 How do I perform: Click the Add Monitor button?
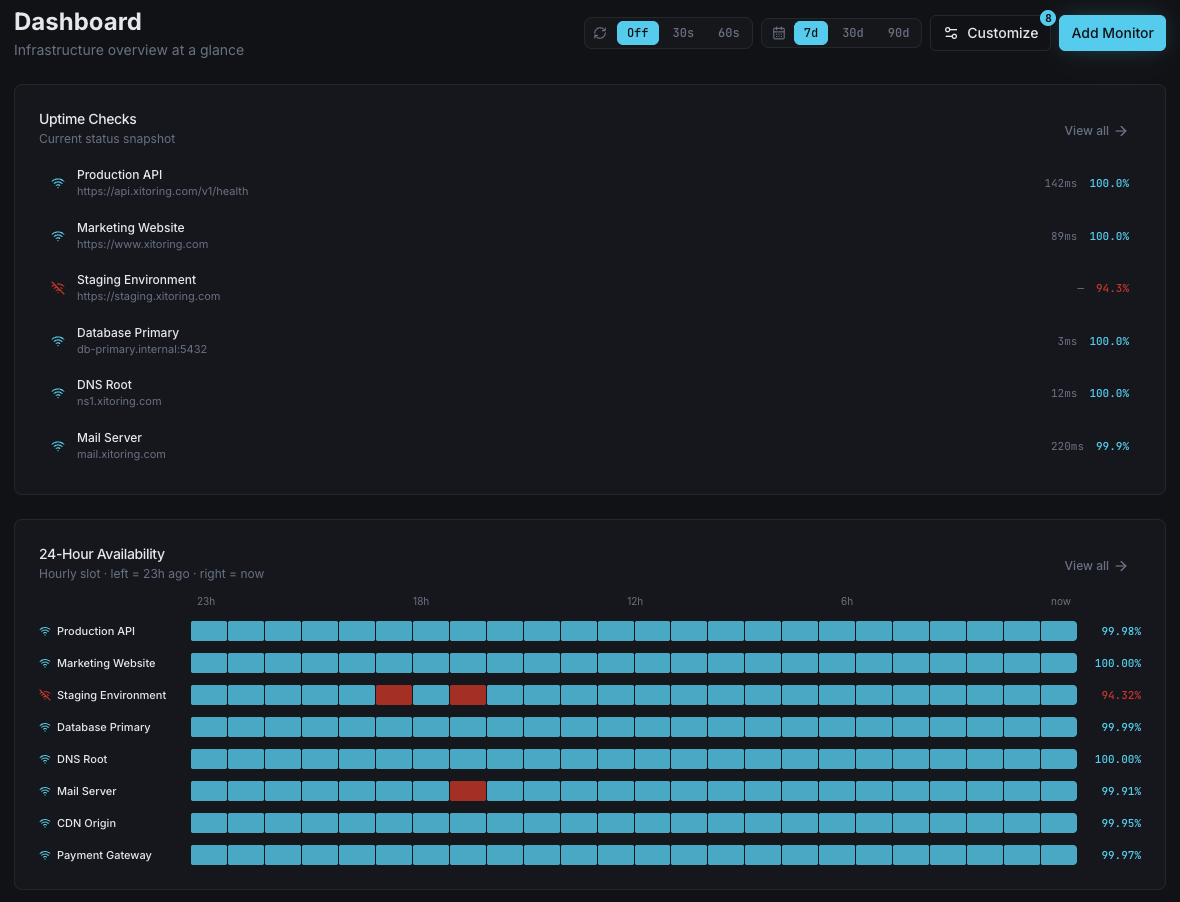1112,32
